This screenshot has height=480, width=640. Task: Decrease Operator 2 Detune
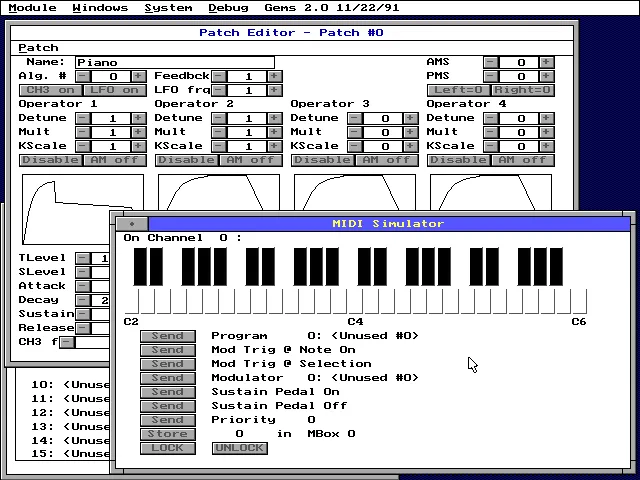coord(219,118)
